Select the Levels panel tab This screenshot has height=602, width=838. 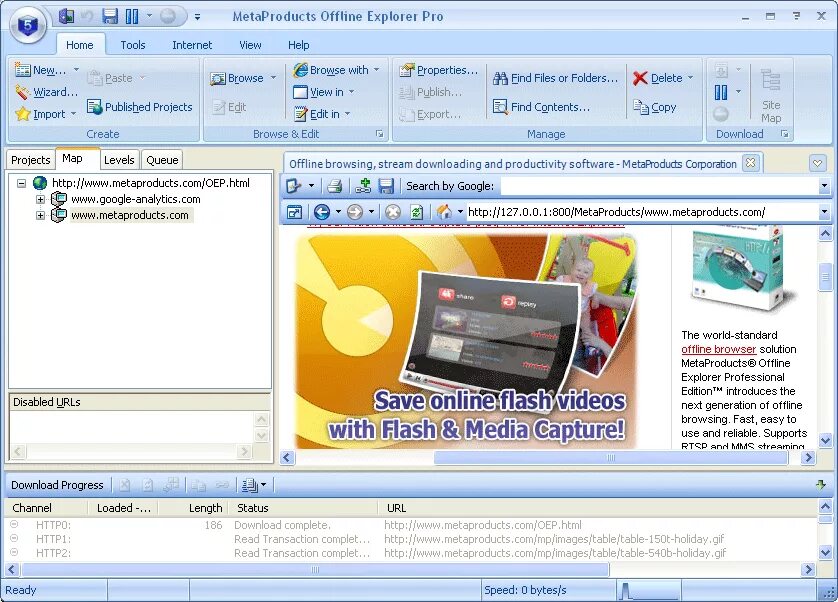(x=119, y=160)
